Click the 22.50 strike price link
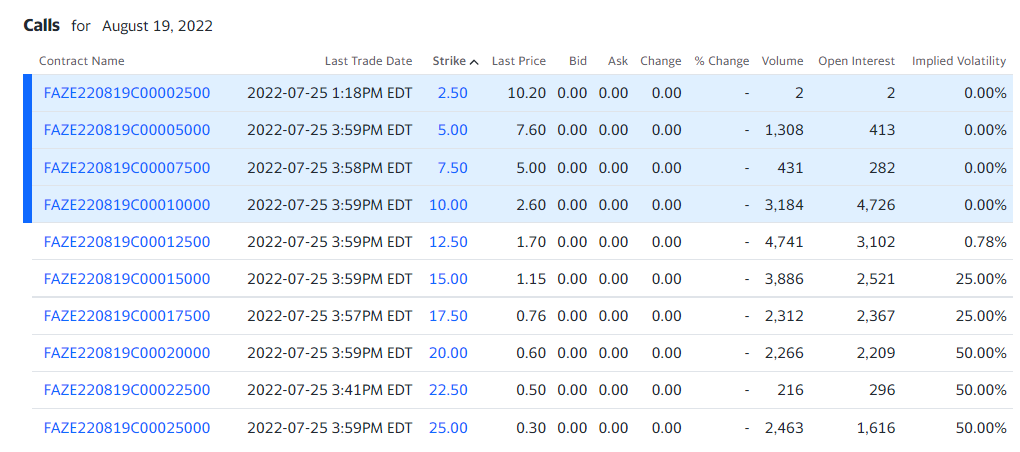The width and height of the screenshot is (1020, 452). point(448,390)
